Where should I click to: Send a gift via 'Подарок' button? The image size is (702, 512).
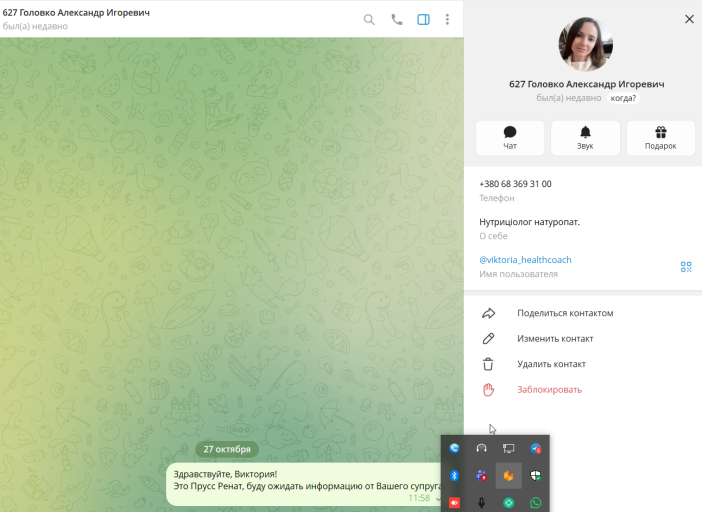click(660, 138)
